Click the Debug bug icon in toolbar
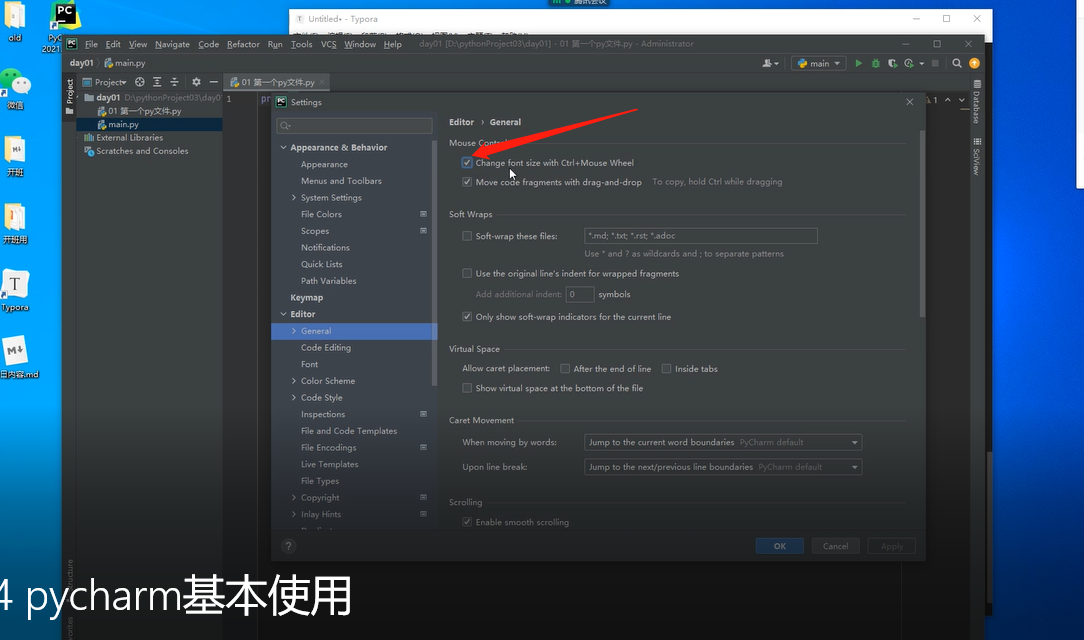 coord(876,63)
